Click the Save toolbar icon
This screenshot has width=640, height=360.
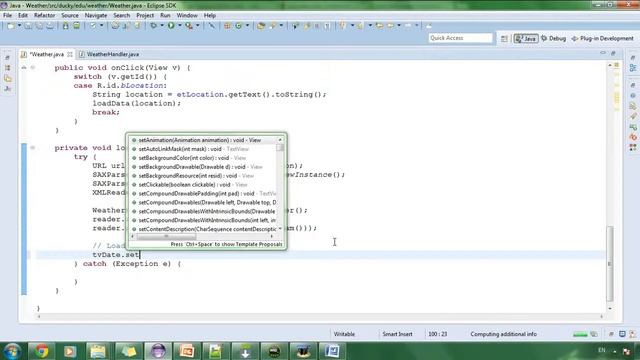click(28, 26)
